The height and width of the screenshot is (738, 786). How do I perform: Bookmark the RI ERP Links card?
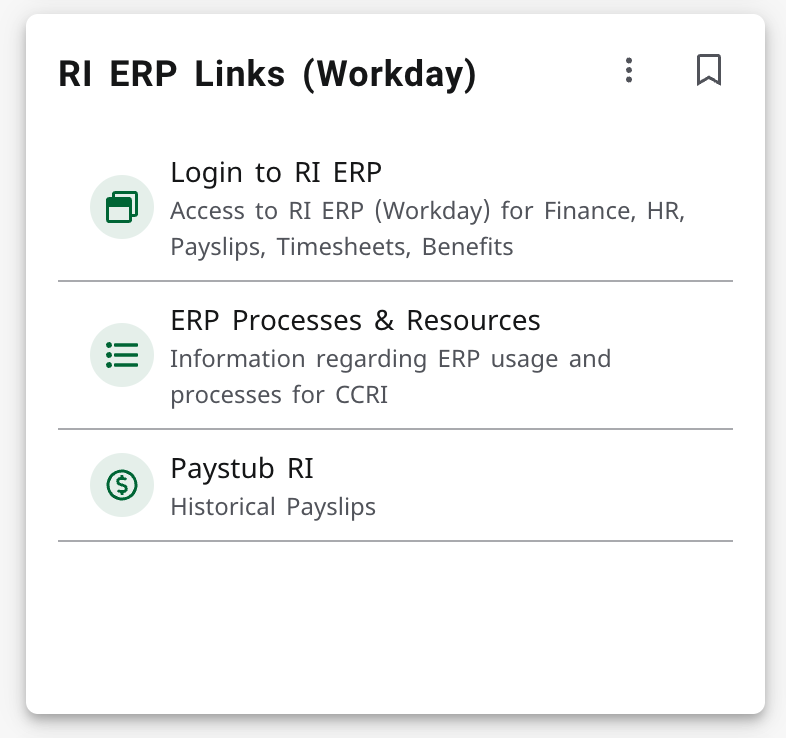coord(709,70)
